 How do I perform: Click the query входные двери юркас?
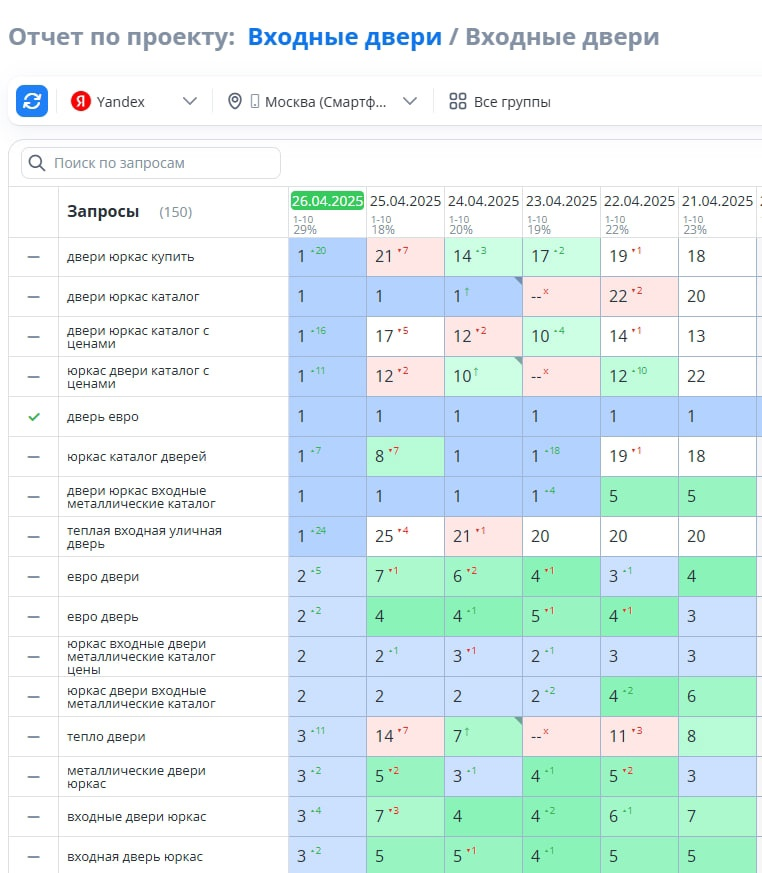point(136,817)
